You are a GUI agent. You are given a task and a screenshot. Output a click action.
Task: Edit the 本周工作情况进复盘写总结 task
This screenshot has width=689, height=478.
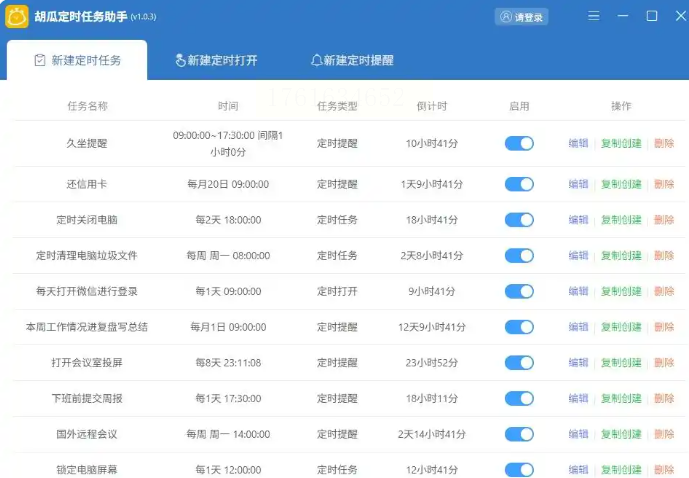(x=578, y=327)
